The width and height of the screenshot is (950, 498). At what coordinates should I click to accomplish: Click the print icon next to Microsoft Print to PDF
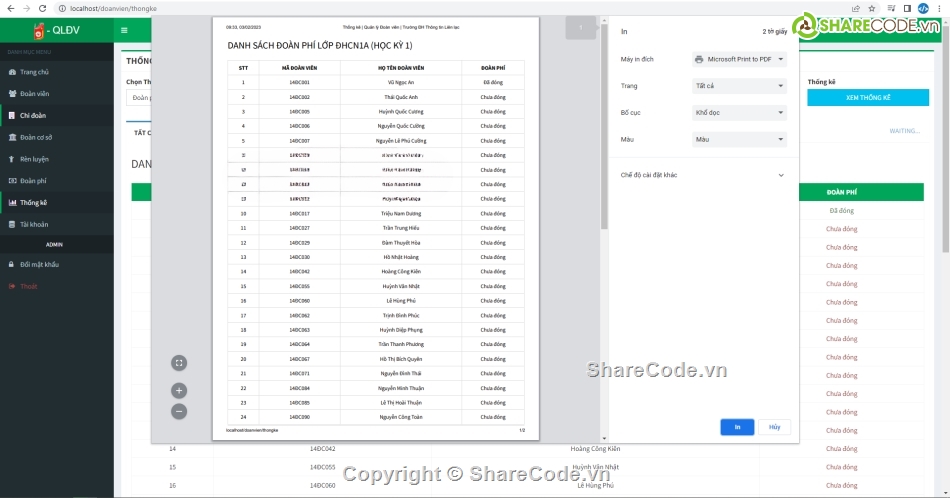coord(699,59)
